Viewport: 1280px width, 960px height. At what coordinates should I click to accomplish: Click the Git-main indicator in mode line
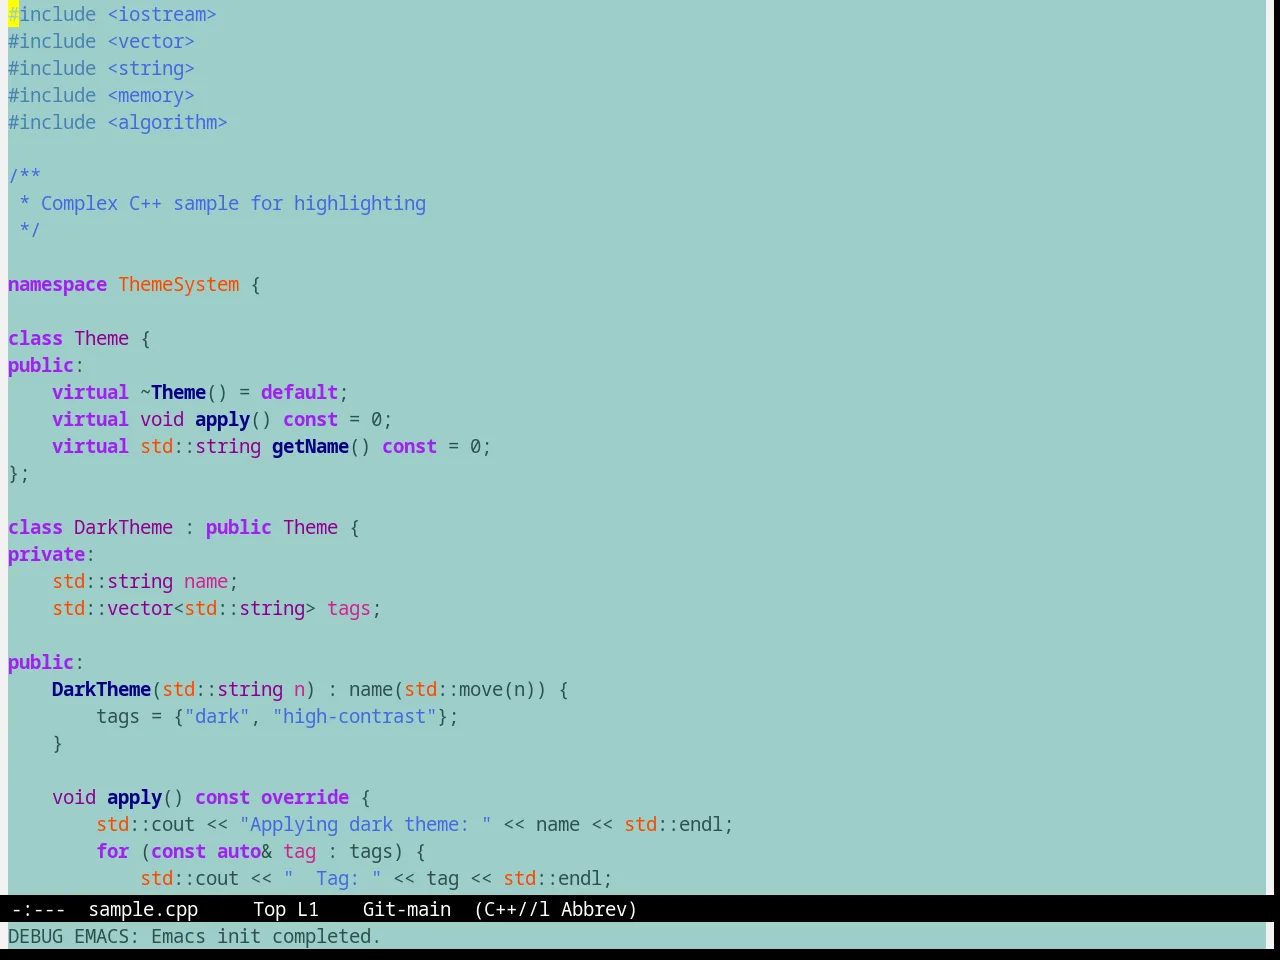[407, 909]
